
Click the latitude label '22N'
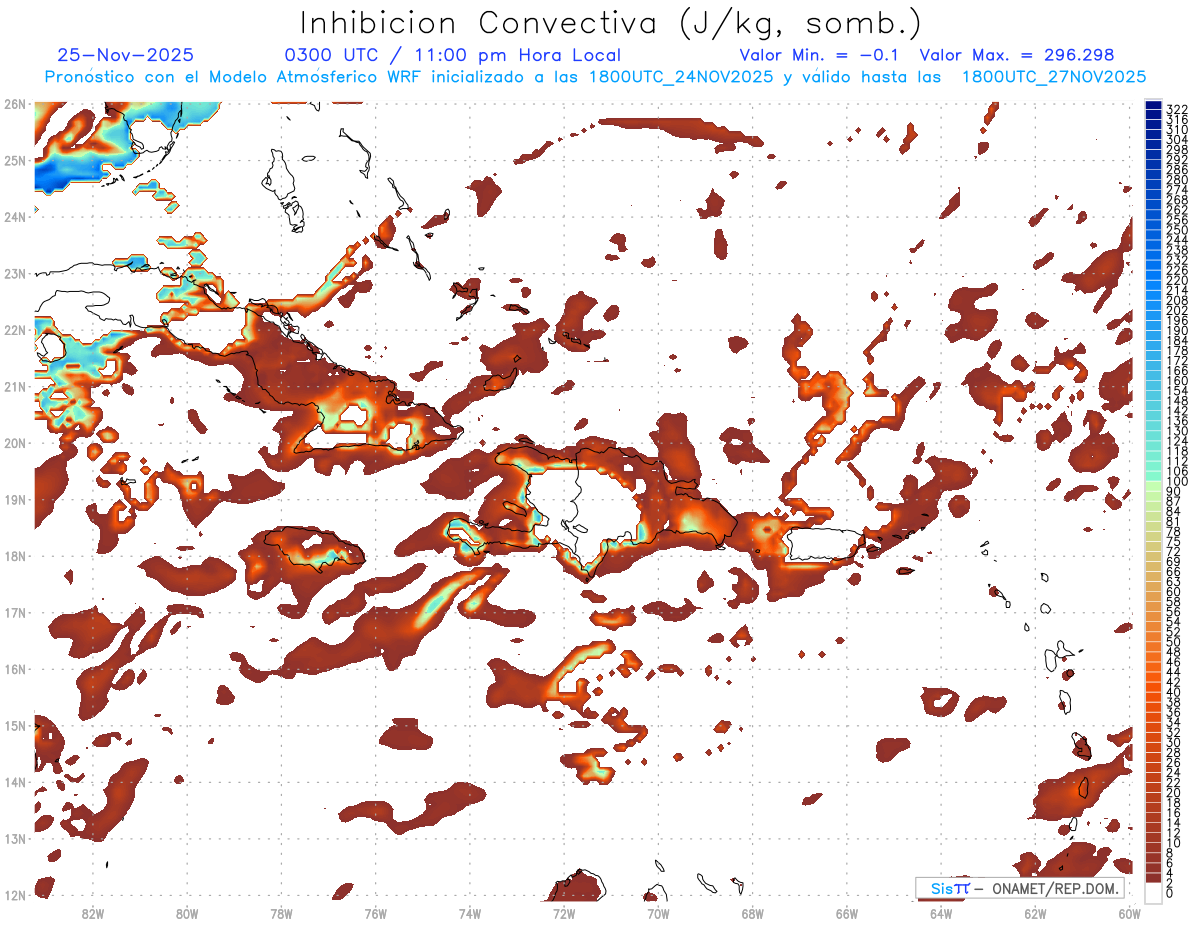[14, 330]
